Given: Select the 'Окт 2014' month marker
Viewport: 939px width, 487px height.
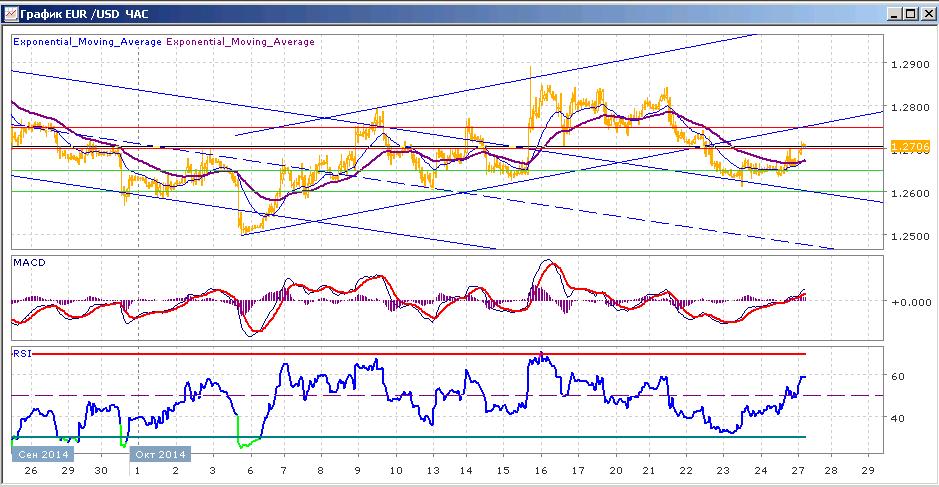Looking at the screenshot, I should coord(160,454).
